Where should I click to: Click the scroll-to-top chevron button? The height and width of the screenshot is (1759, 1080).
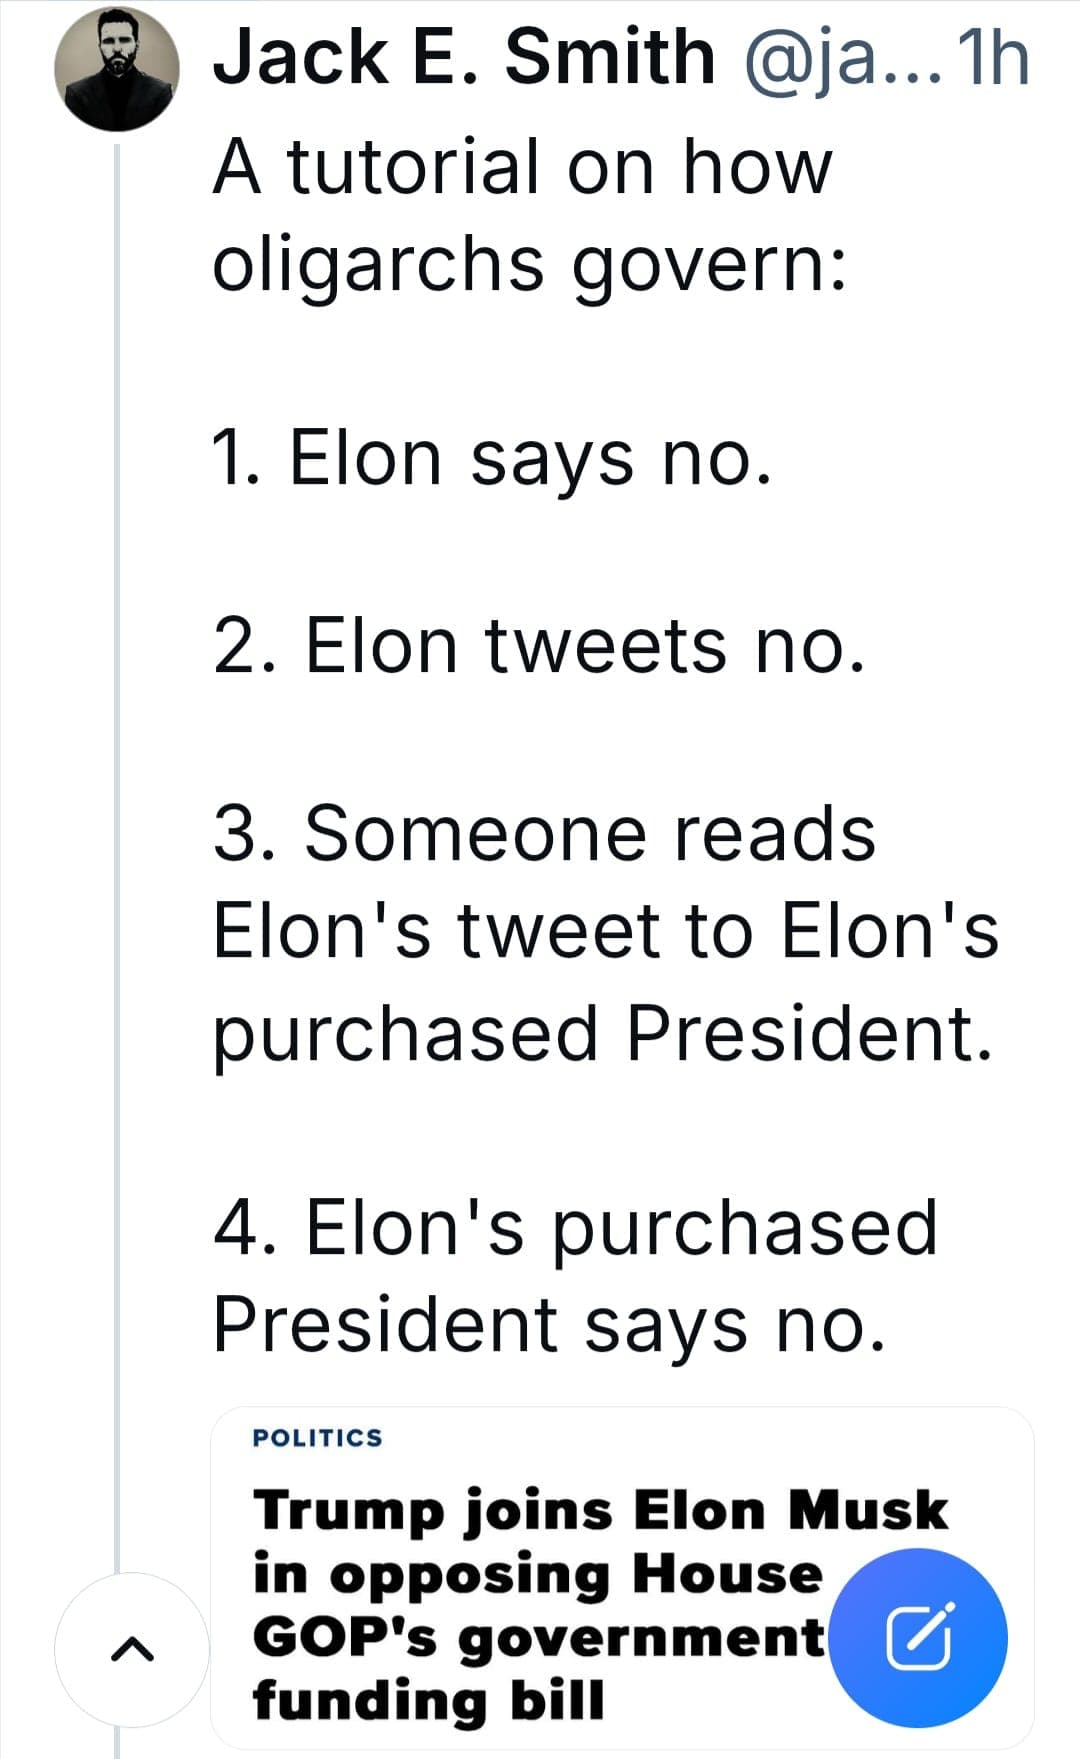click(x=132, y=1649)
